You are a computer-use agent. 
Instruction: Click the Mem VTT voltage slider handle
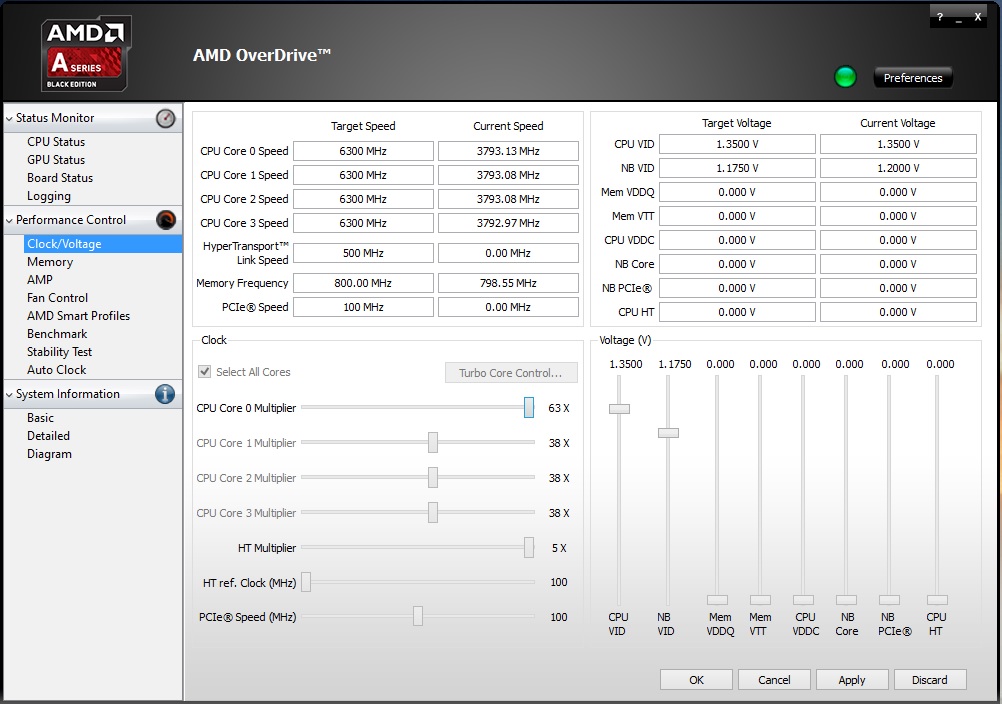(760, 600)
